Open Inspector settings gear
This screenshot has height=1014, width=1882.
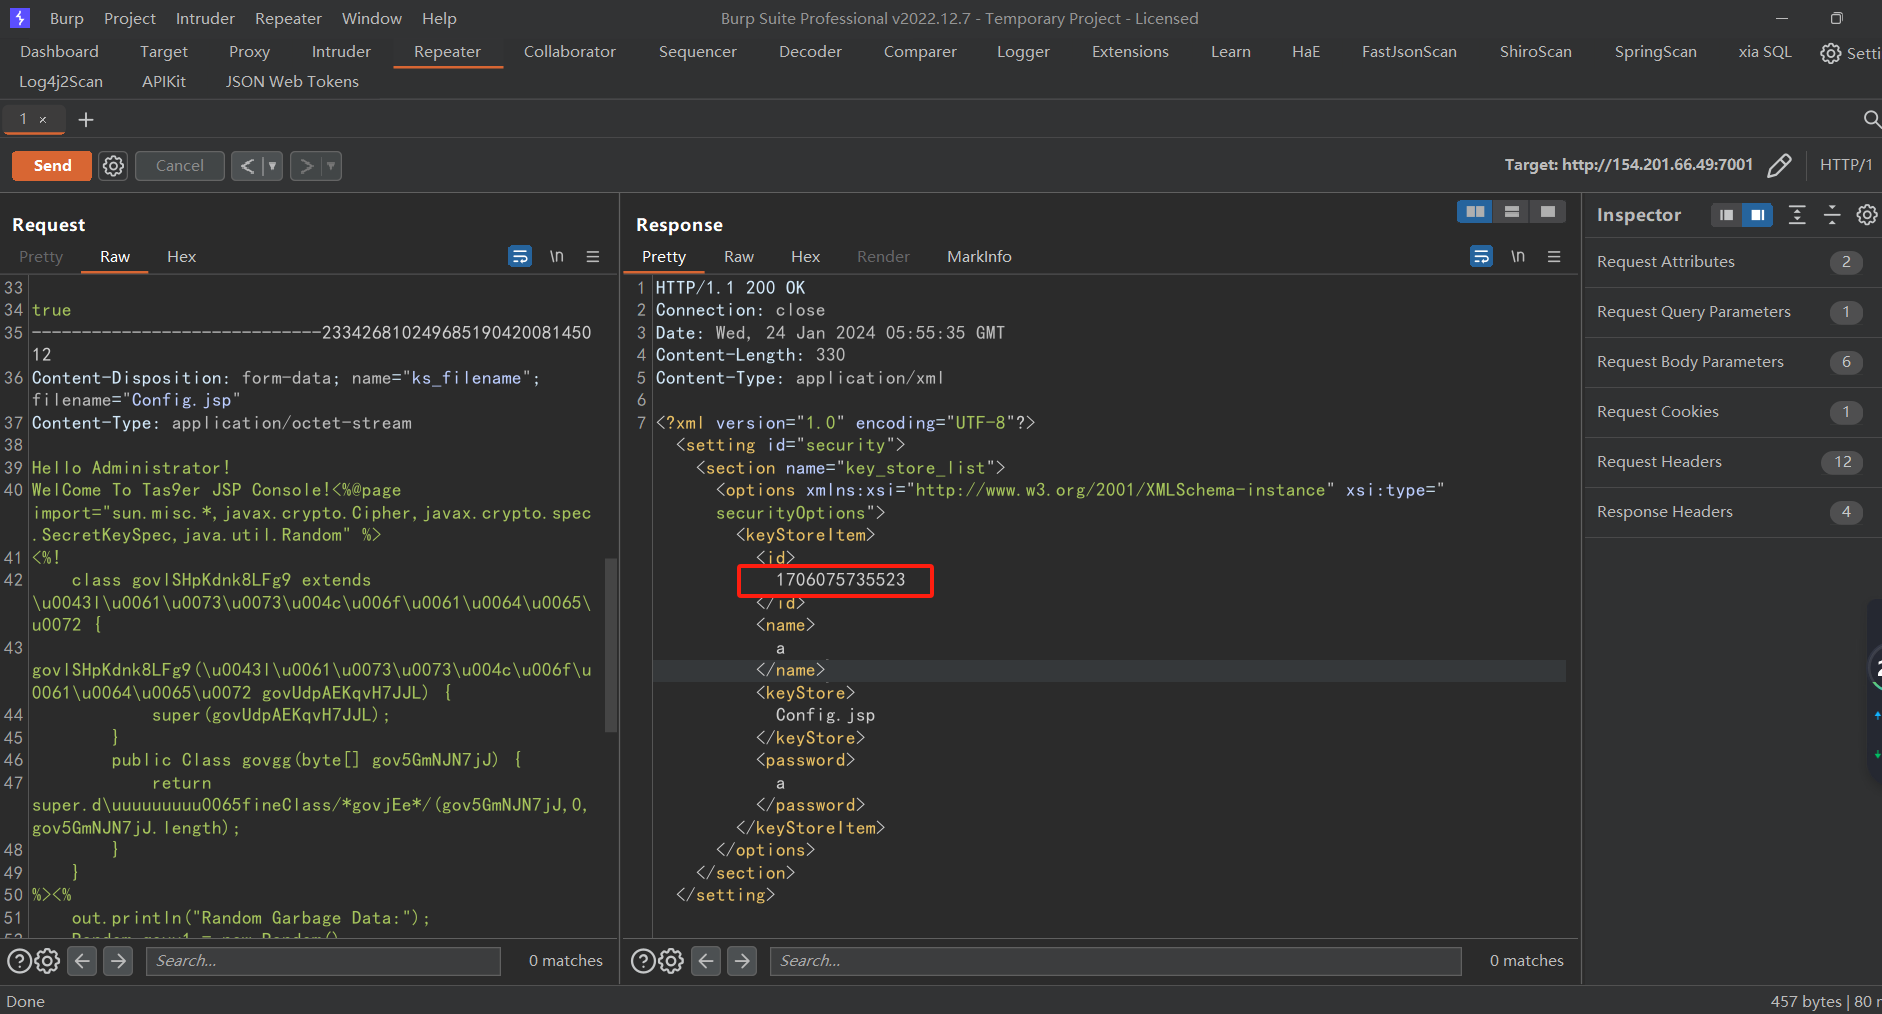[1867, 215]
